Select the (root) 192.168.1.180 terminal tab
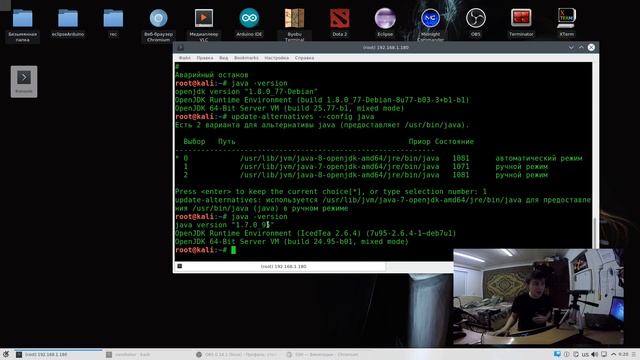640x360 pixels. tap(280, 267)
